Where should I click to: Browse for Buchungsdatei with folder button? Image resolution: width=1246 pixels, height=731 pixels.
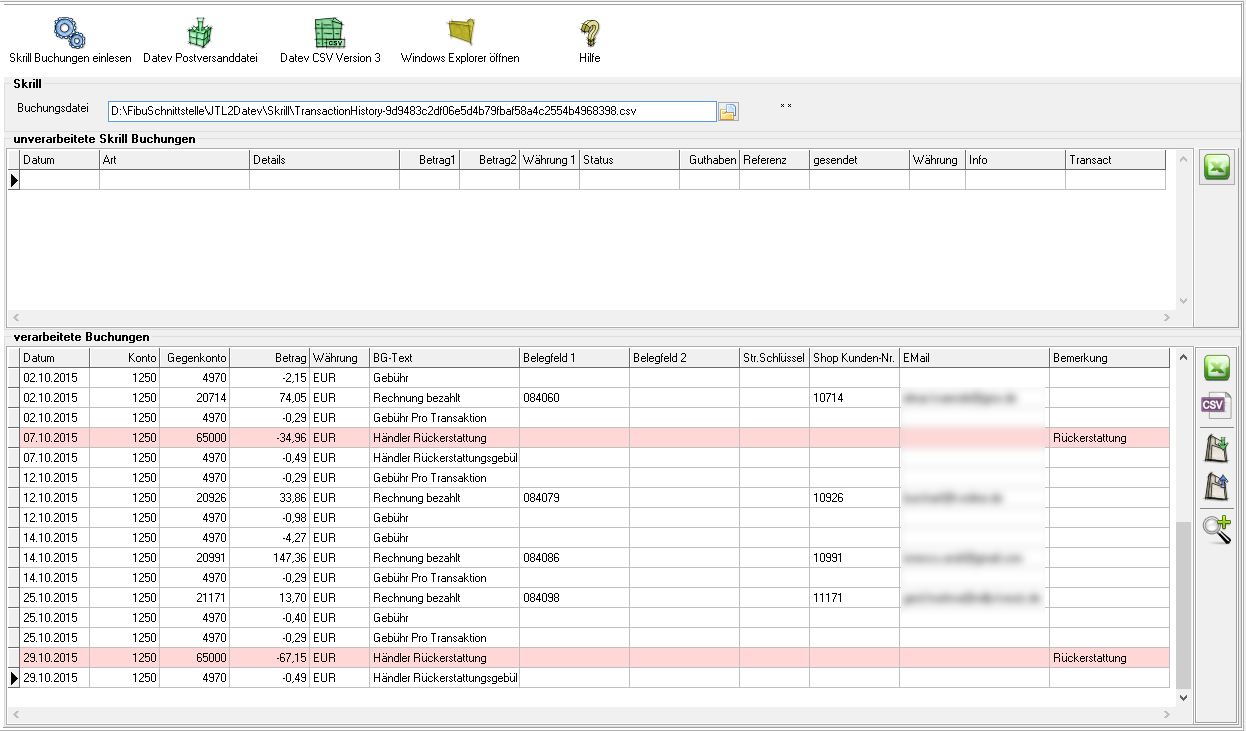(x=728, y=111)
